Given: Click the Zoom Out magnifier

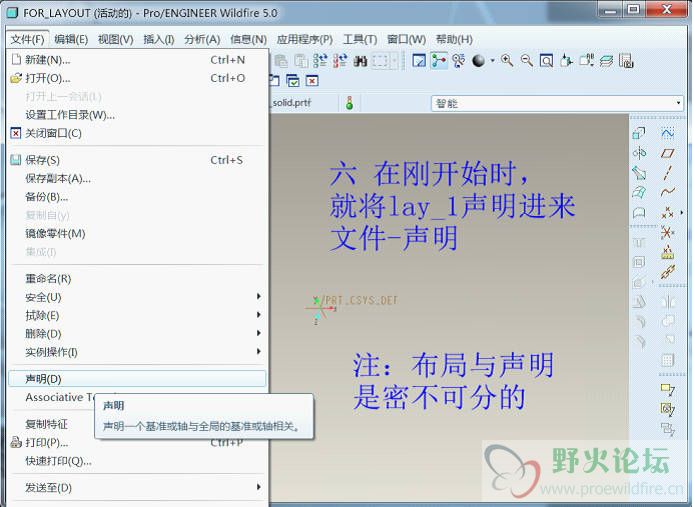Looking at the screenshot, I should pos(526,61).
